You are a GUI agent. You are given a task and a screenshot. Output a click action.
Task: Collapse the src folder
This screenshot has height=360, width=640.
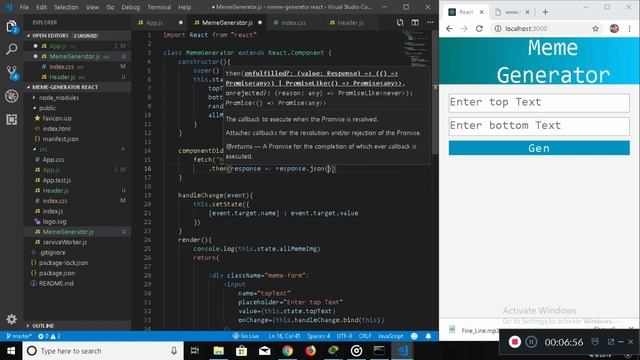[43, 149]
